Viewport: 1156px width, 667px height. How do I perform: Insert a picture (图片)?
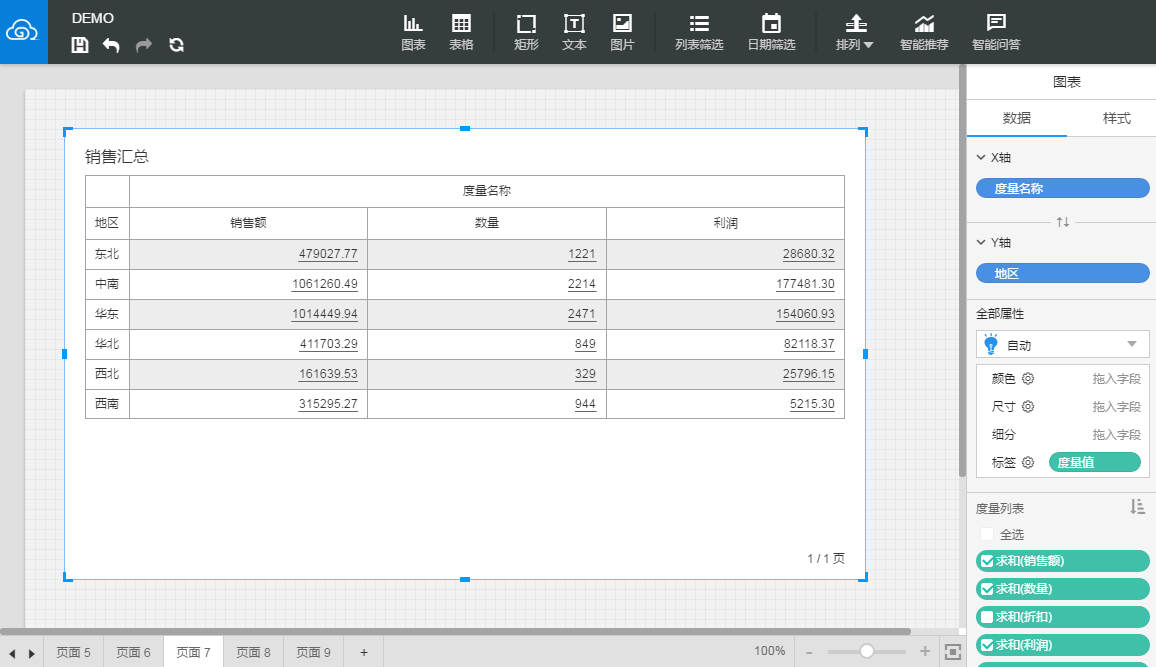coord(622,32)
